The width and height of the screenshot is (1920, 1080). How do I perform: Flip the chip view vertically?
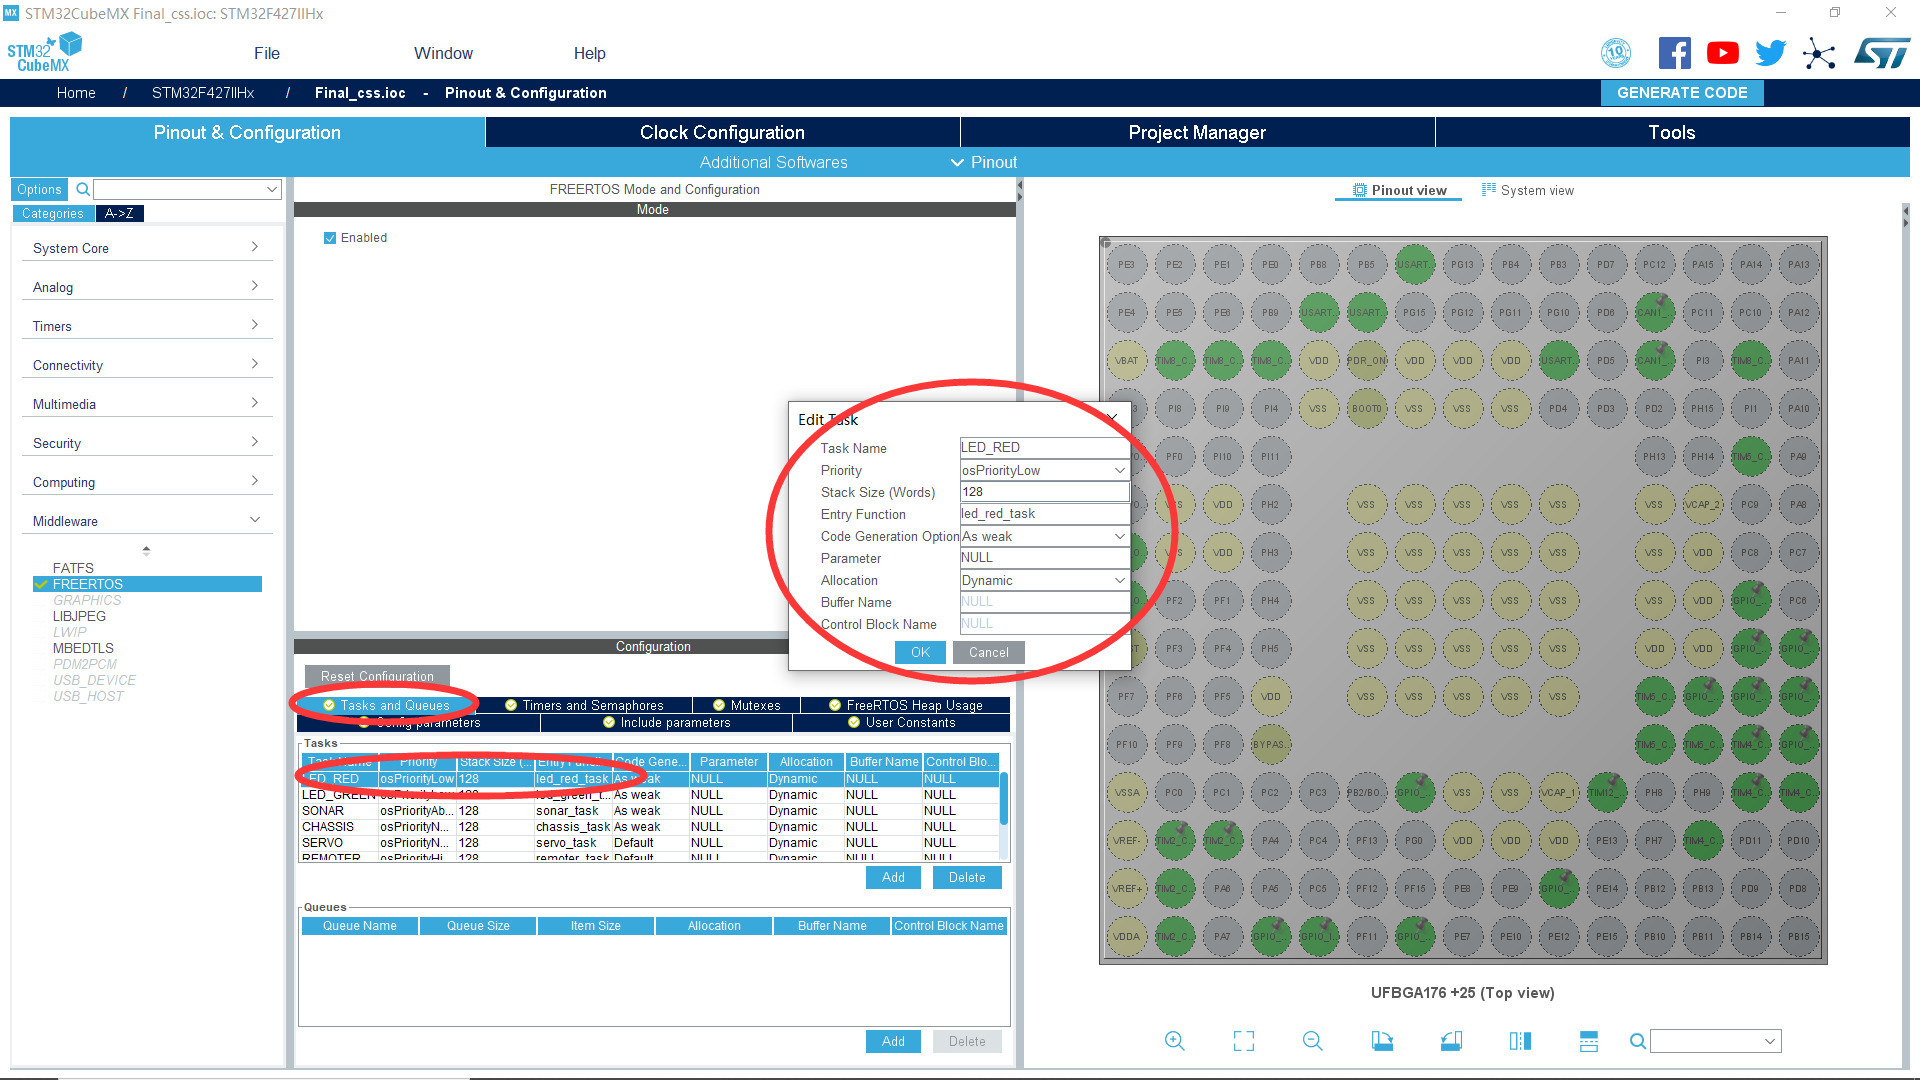coord(1589,1041)
